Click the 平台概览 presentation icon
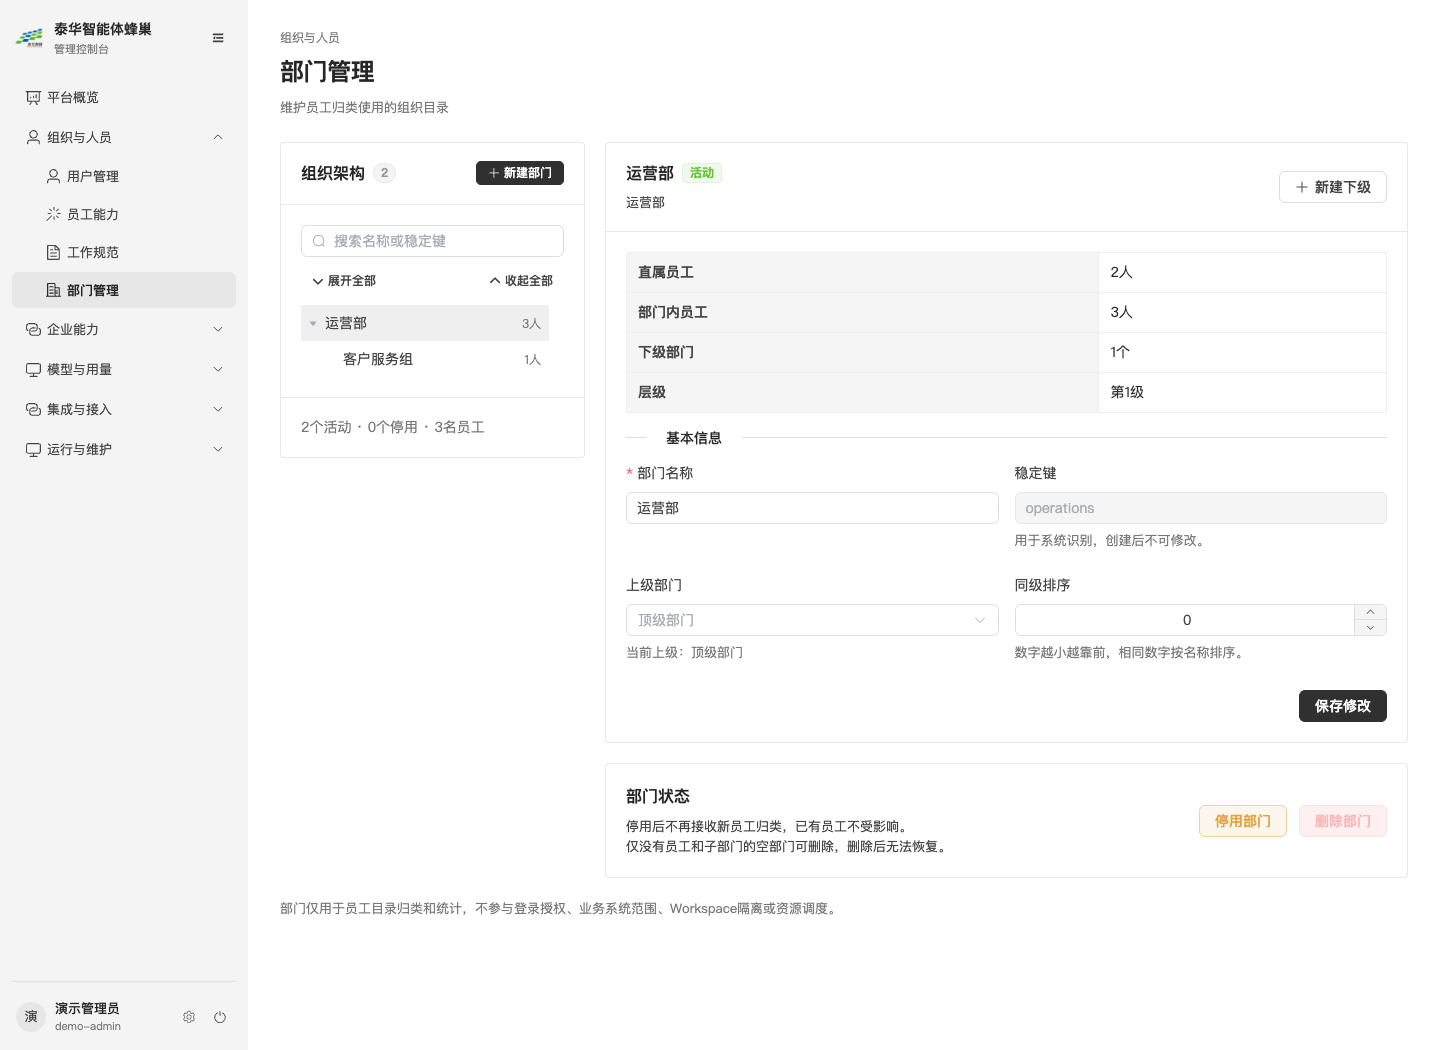The height and width of the screenshot is (1050, 1440). pyautogui.click(x=33, y=97)
